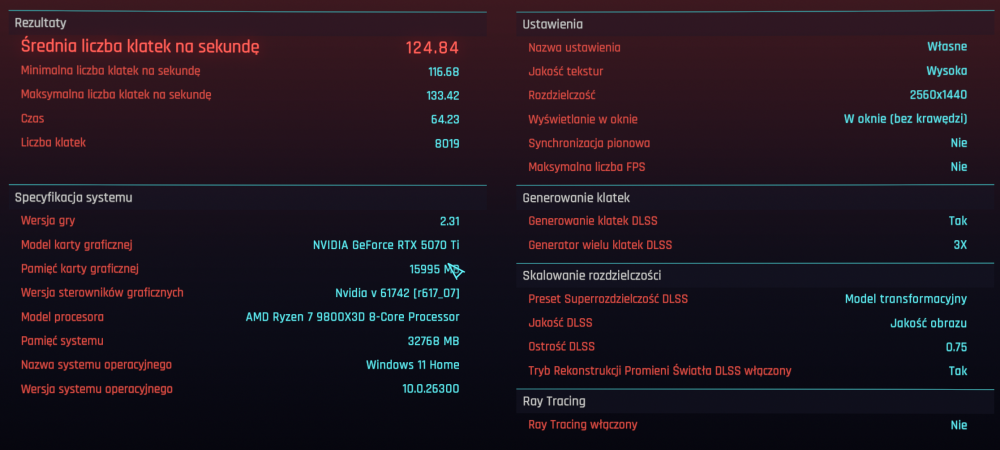Click 'Rozdzielczość' label
The width and height of the screenshot is (1000, 450).
[x=562, y=96]
